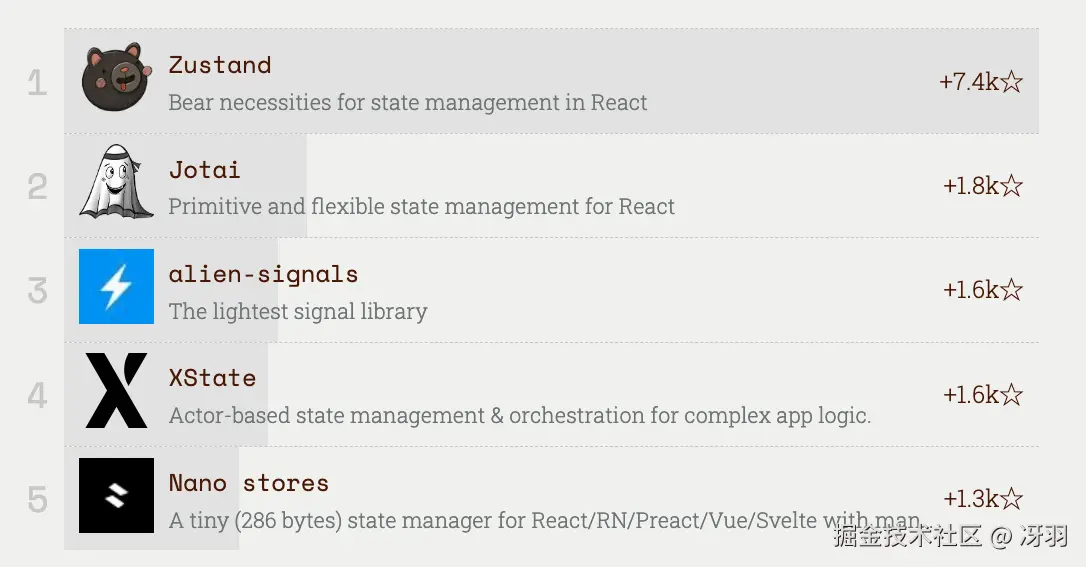
Task: Click Jotai's +1.8k star count
Action: [x=983, y=186]
